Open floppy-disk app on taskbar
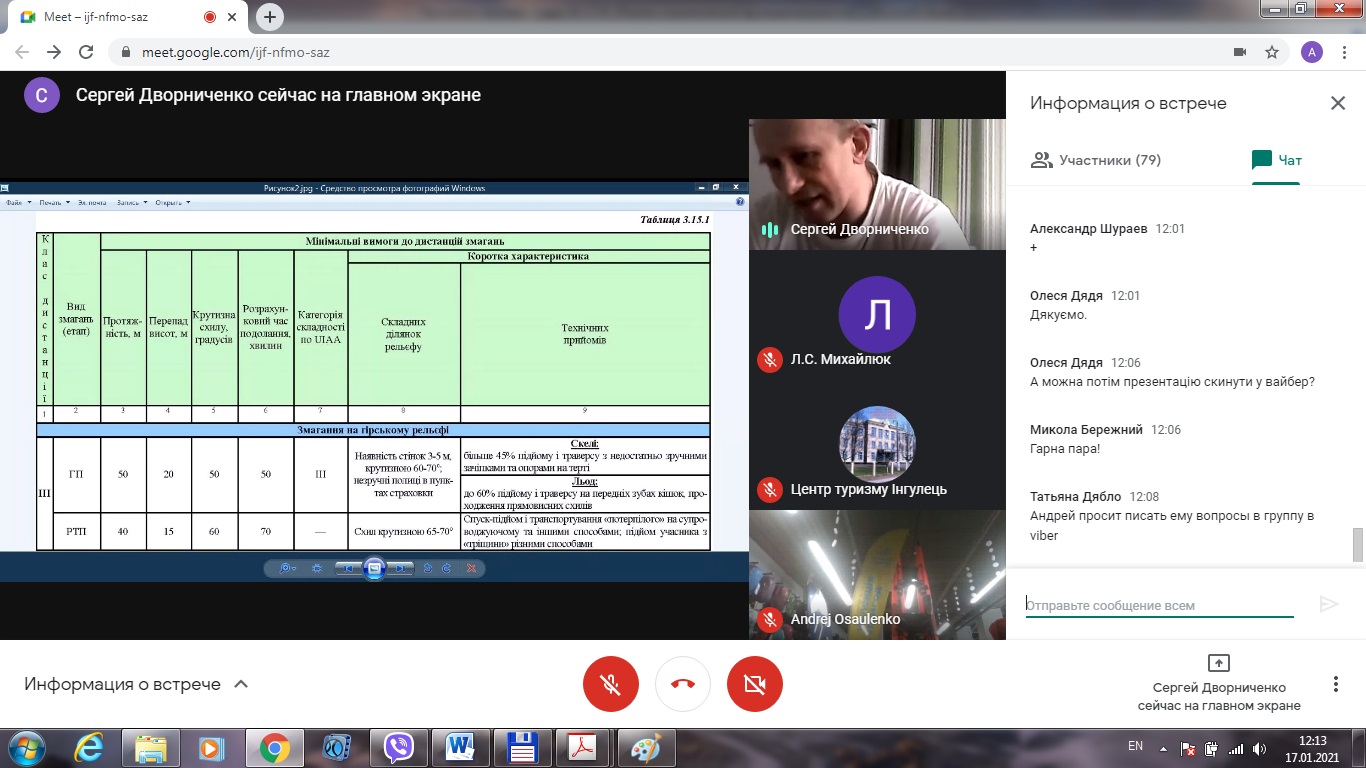Viewport: 1366px width, 768px height. [x=523, y=747]
